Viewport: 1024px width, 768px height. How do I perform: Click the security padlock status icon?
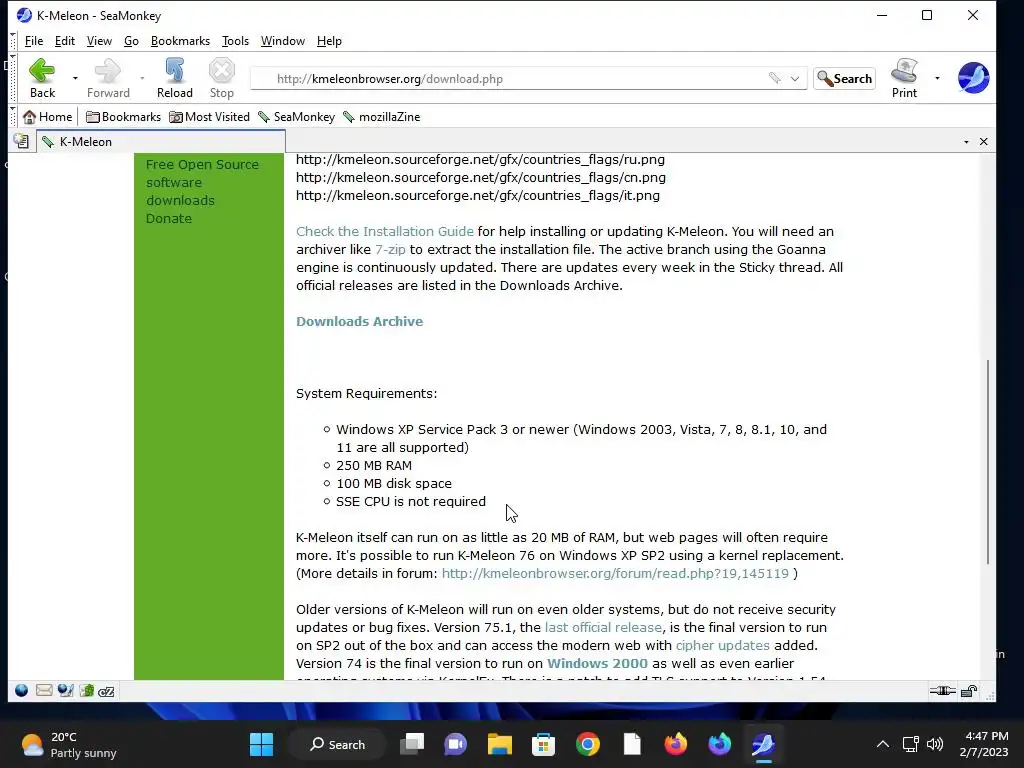tap(969, 691)
